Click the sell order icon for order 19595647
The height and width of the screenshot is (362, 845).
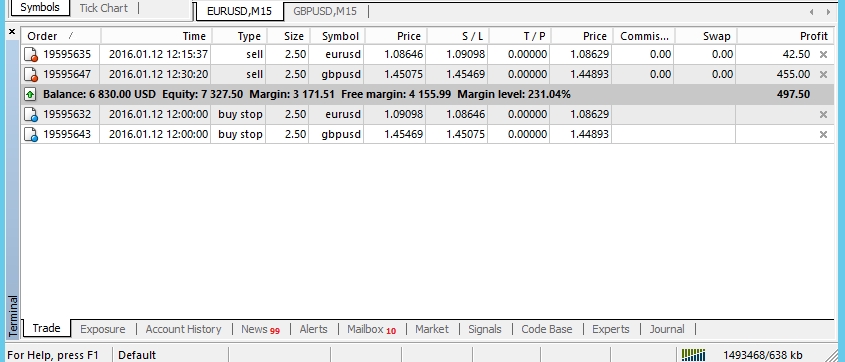(31, 74)
